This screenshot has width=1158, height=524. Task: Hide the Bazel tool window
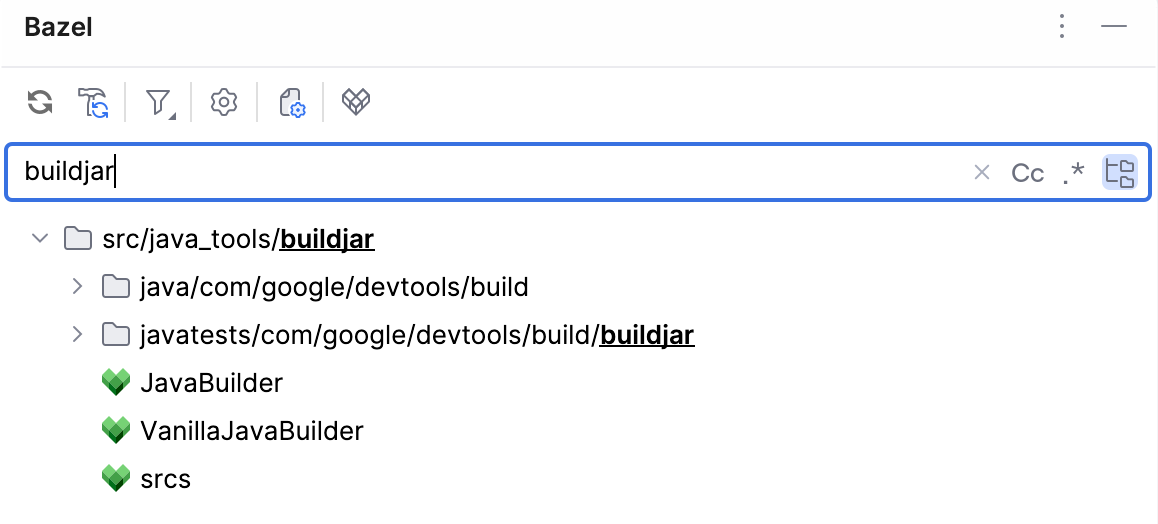click(1114, 27)
